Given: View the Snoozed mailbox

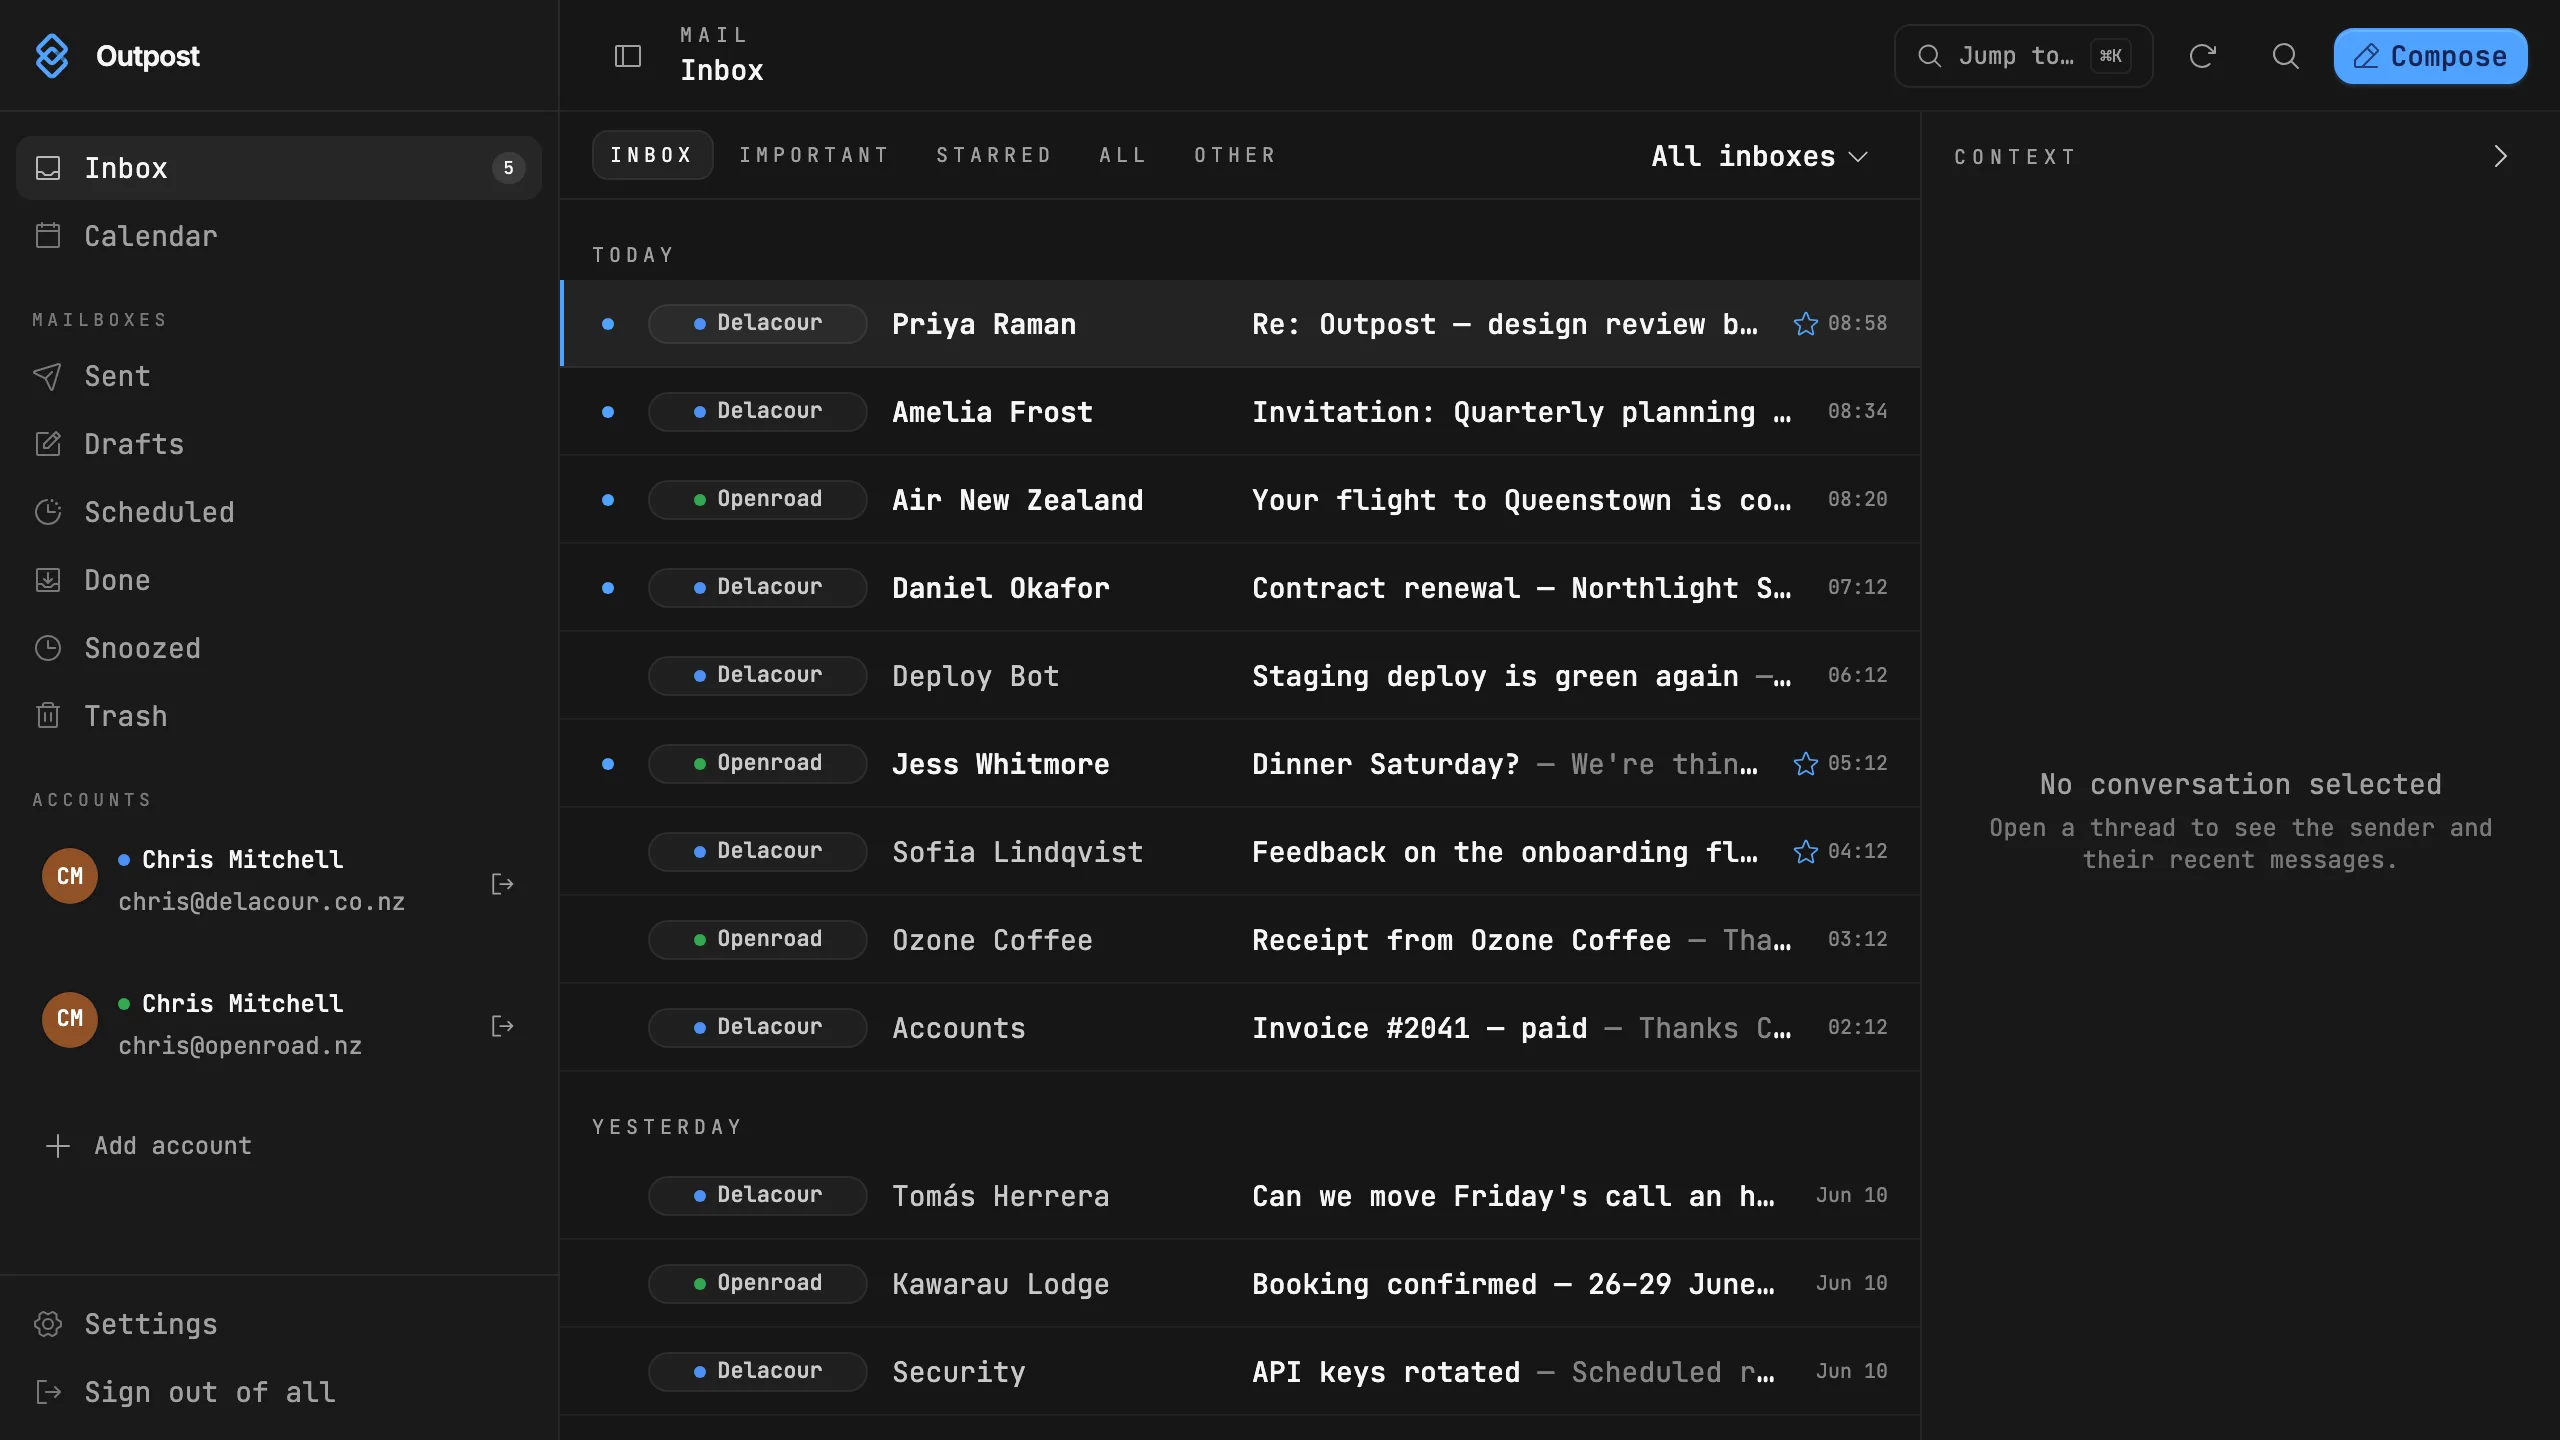Looking at the screenshot, I should tap(279, 648).
